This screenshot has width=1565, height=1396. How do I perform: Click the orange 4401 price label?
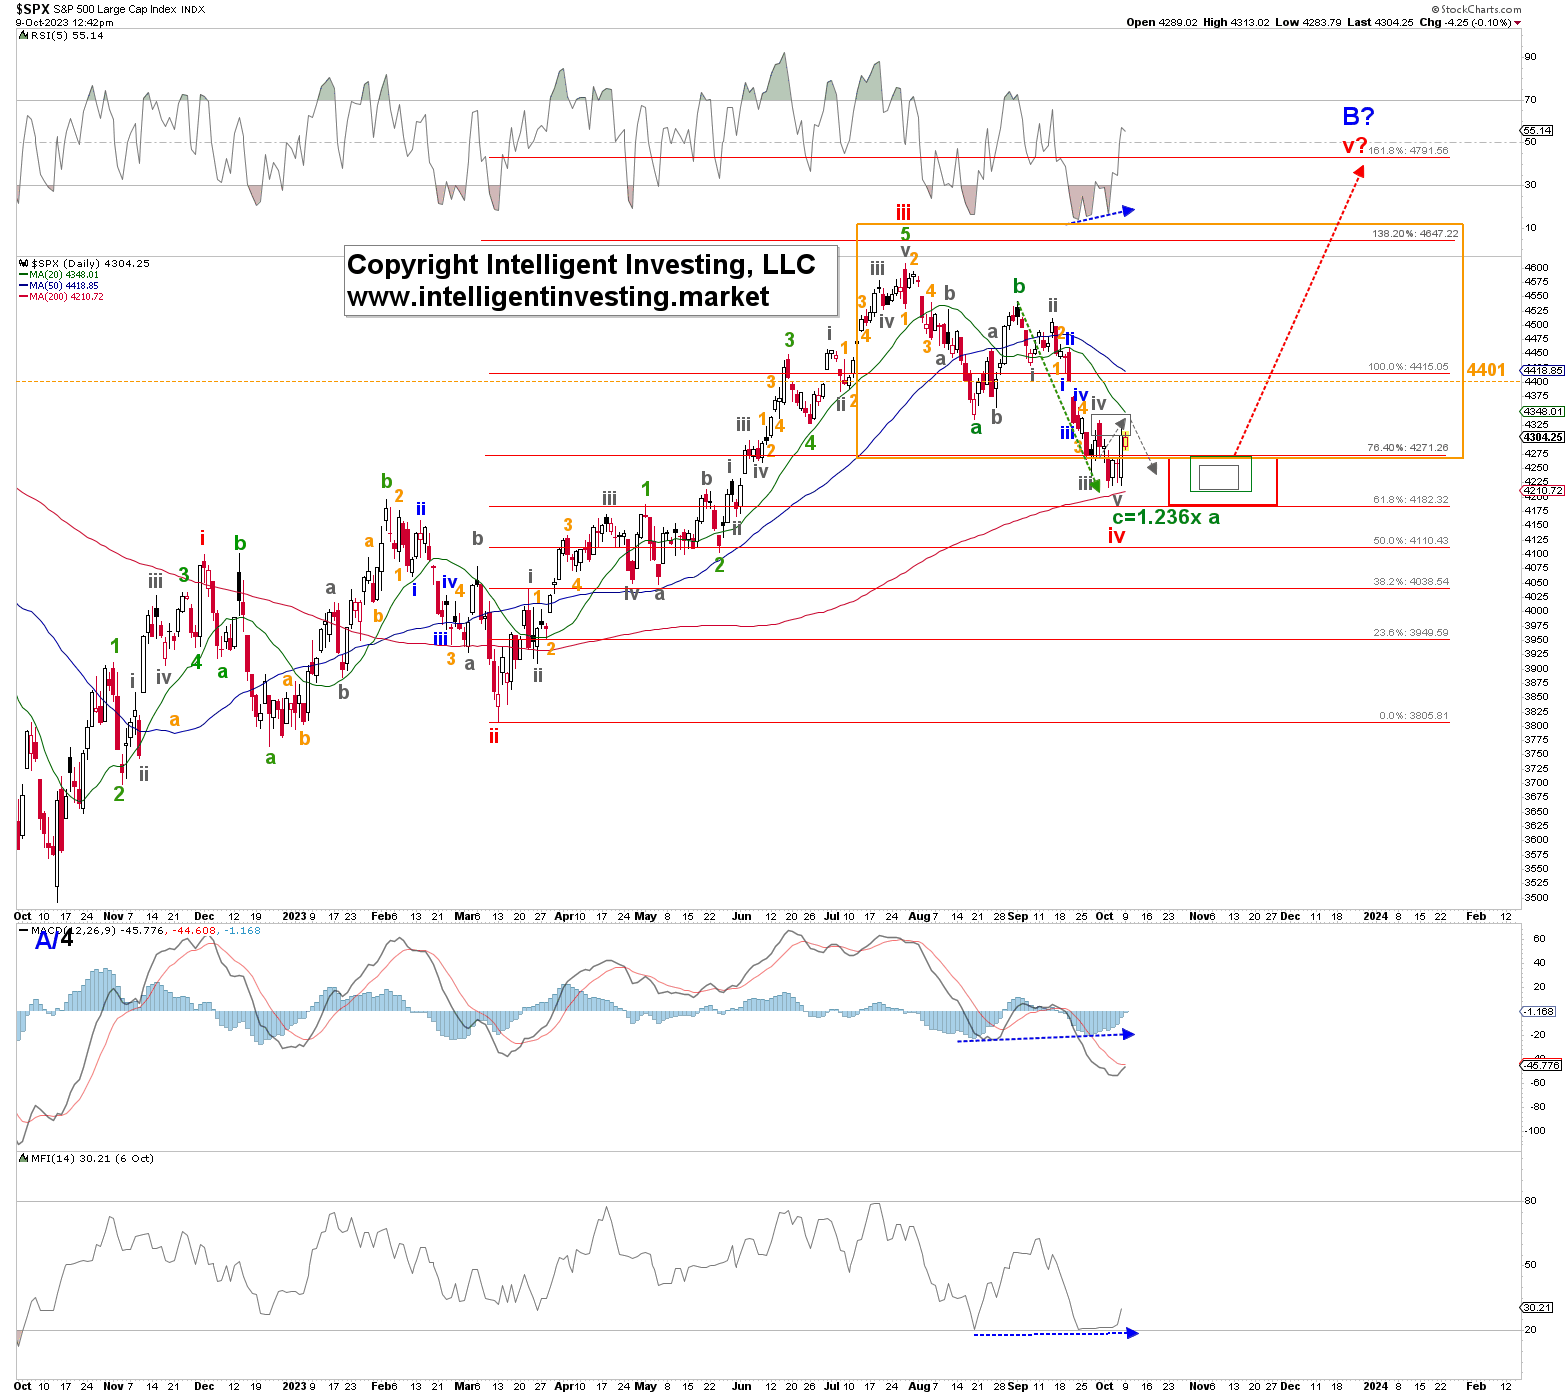point(1486,370)
